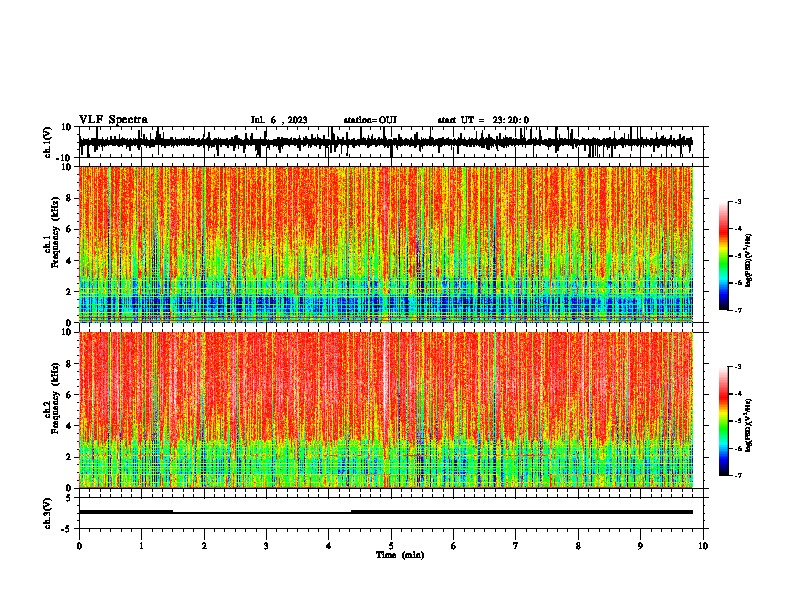792x612 pixels.
Task: Click the ch.2 "Frequency (kHz)" axis label
Action: click(x=55, y=398)
